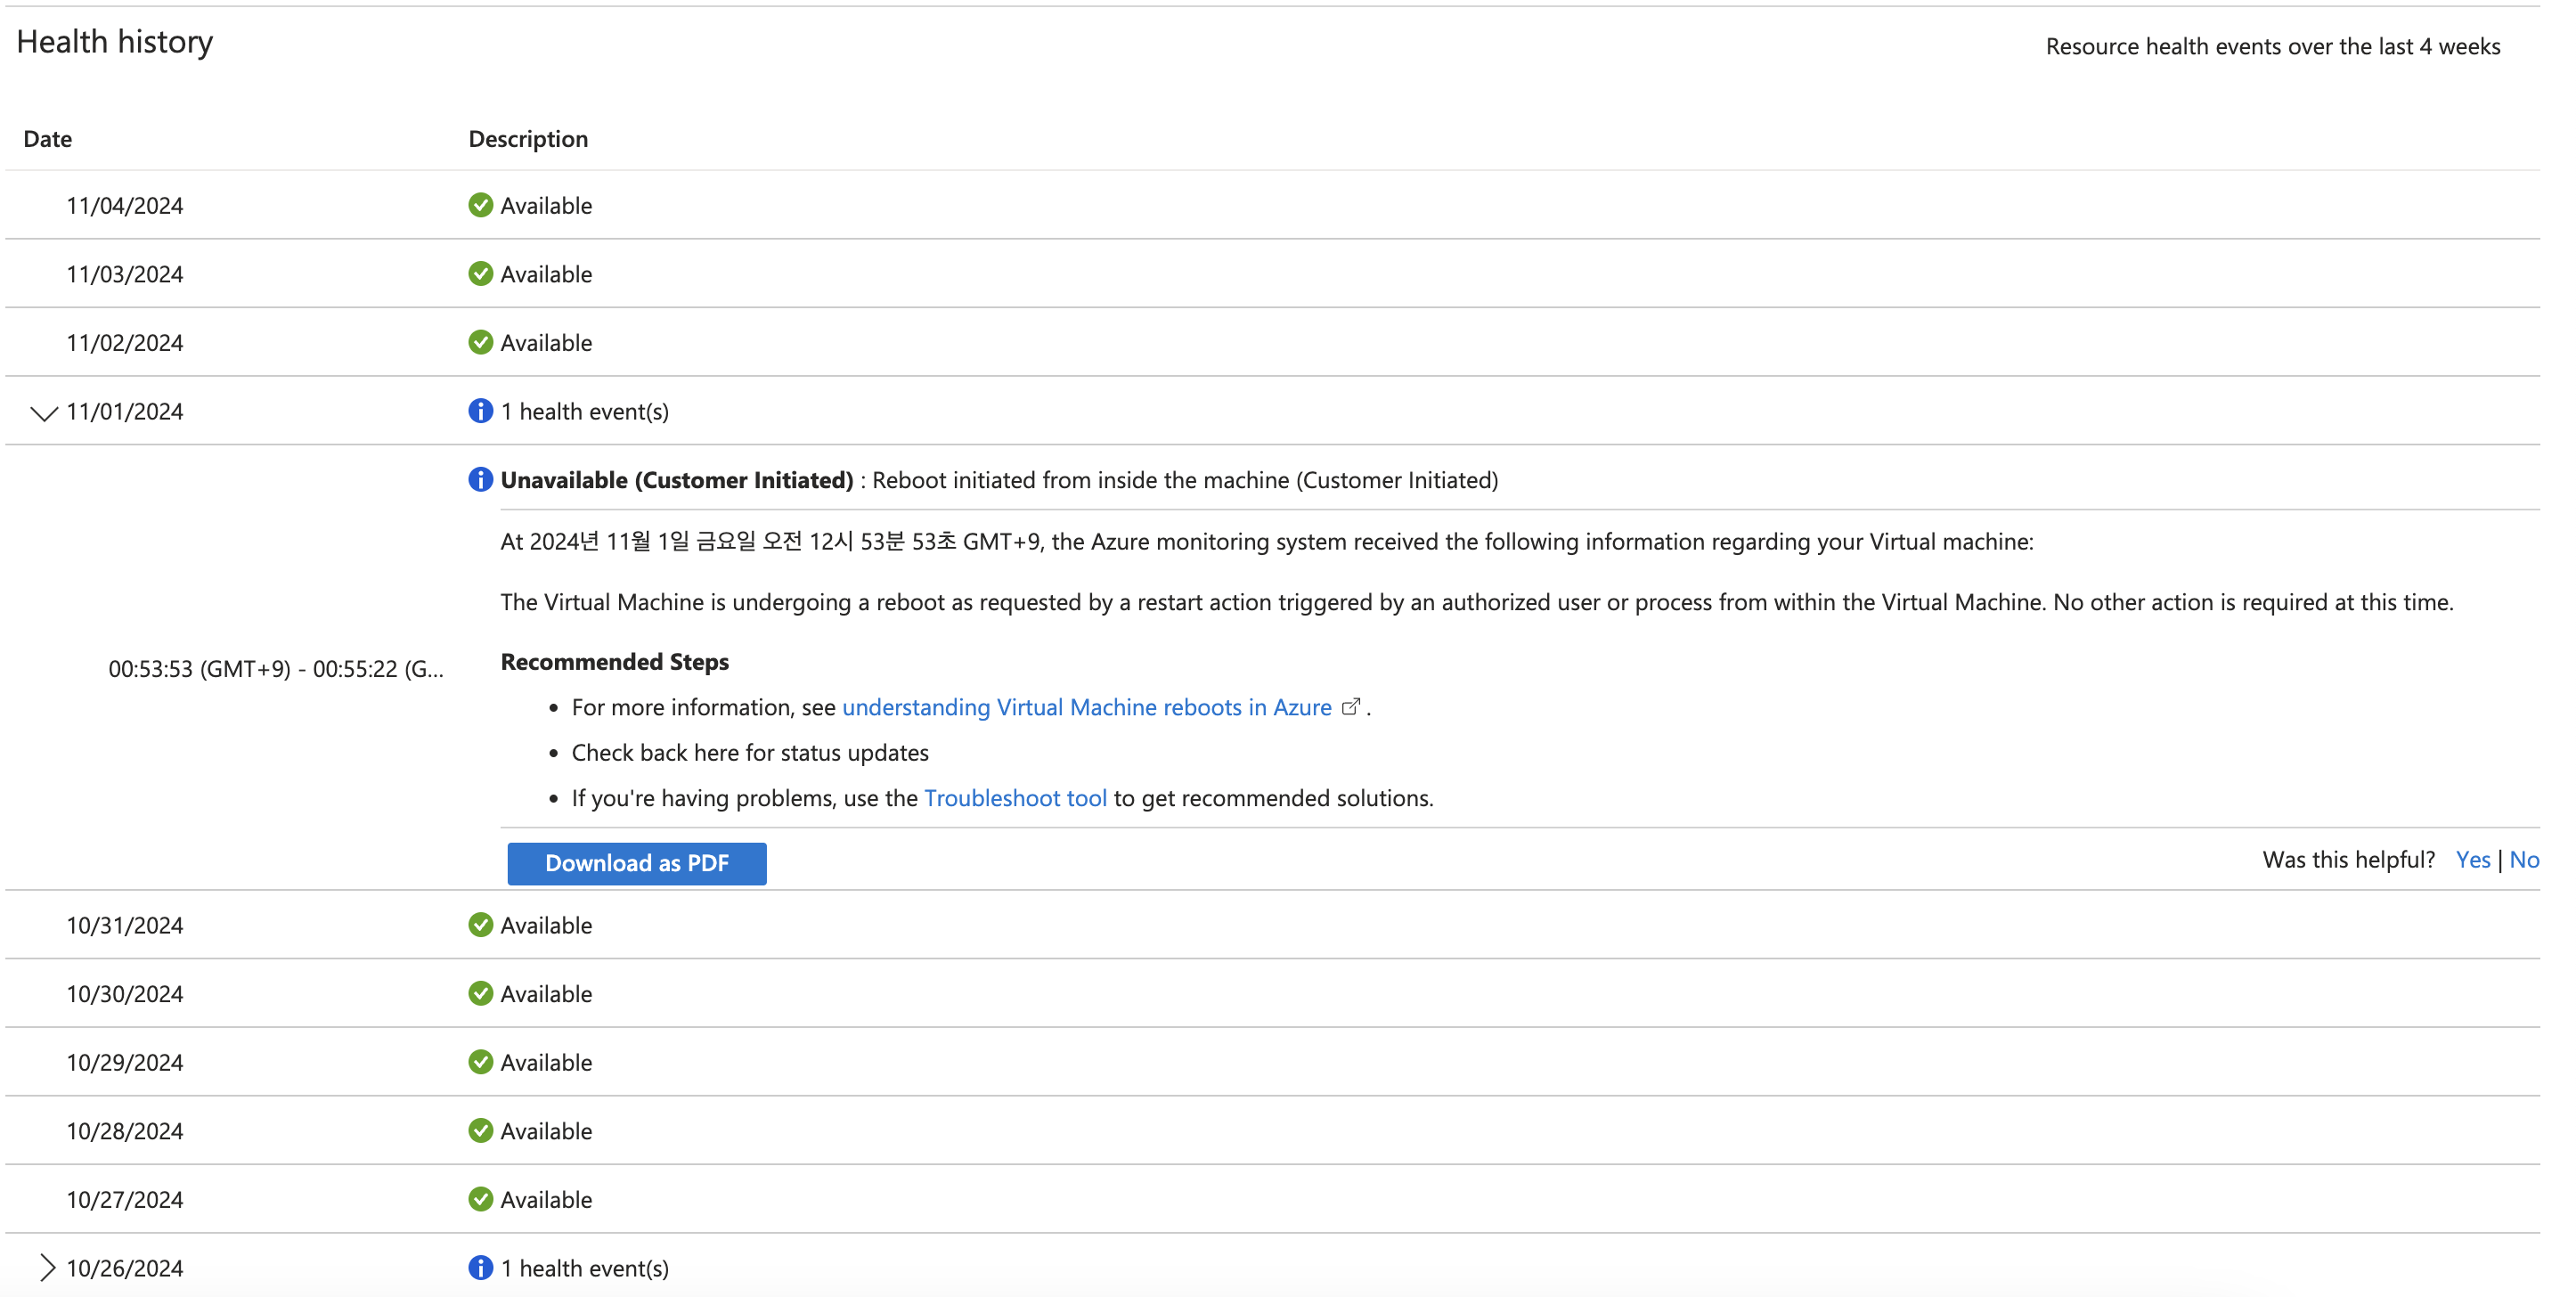This screenshot has width=2576, height=1297.
Task: Select the 10/30/2024 date cell
Action: tap(125, 994)
